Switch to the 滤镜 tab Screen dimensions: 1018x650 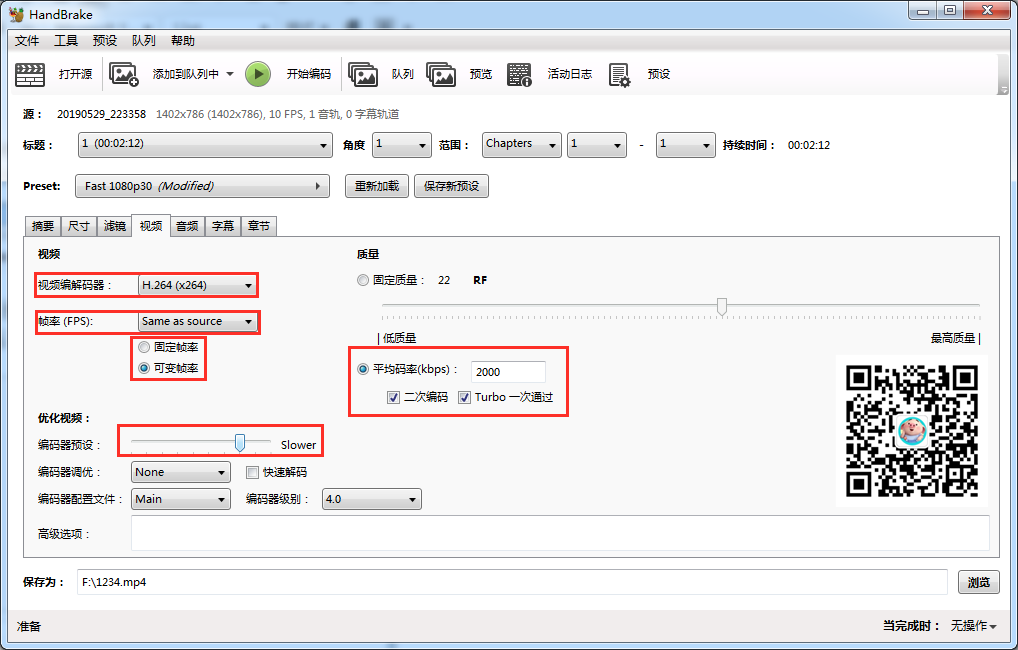tap(114, 226)
